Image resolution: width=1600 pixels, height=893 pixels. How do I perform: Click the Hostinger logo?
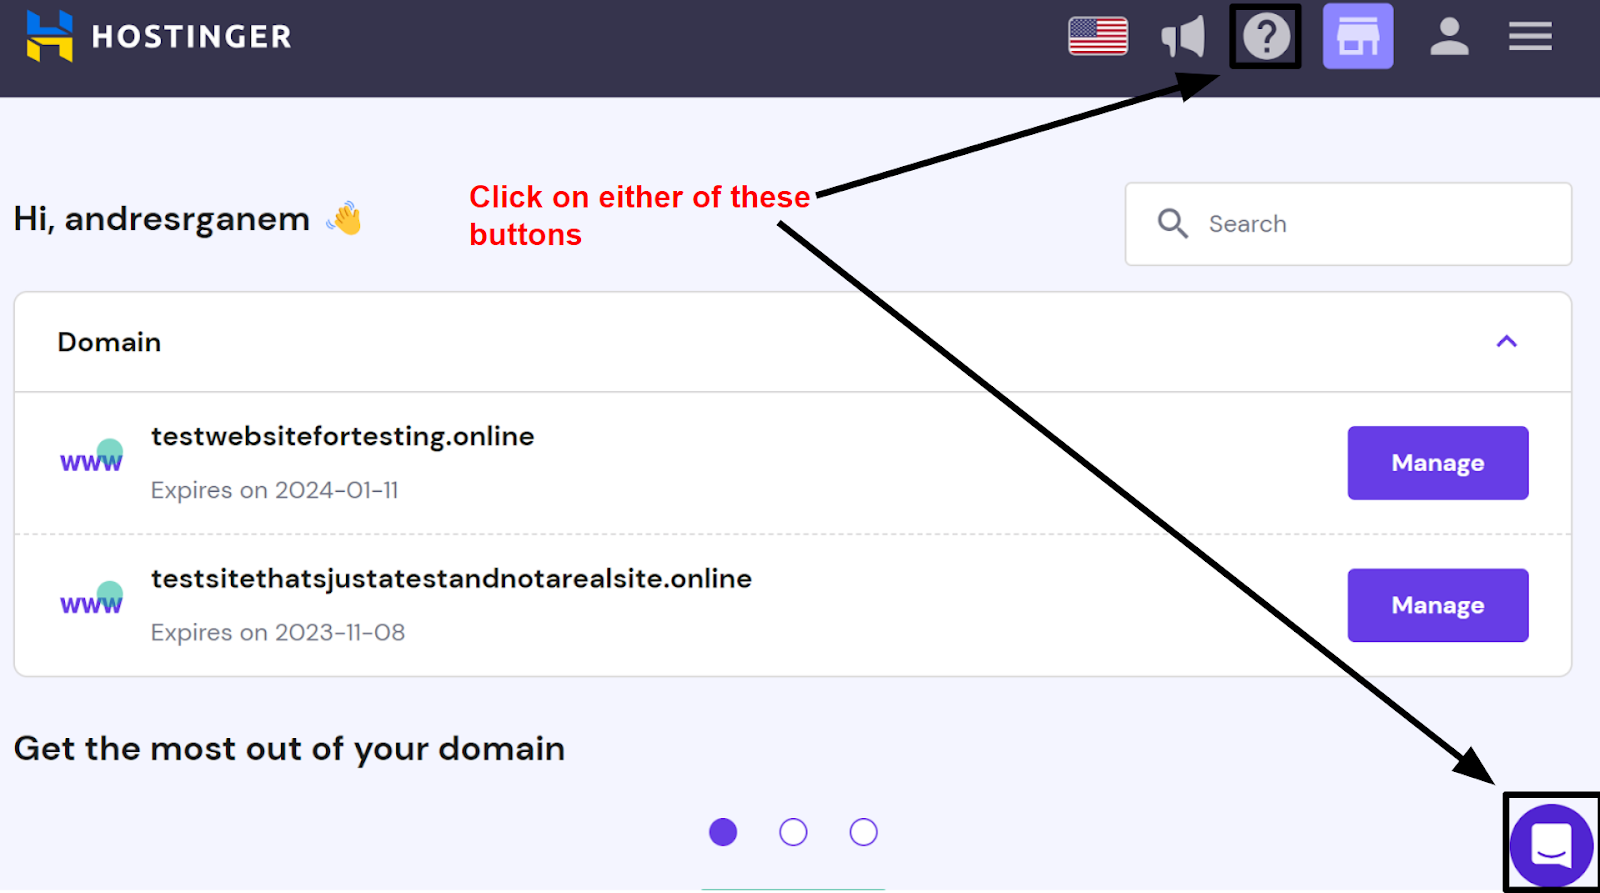click(x=159, y=36)
